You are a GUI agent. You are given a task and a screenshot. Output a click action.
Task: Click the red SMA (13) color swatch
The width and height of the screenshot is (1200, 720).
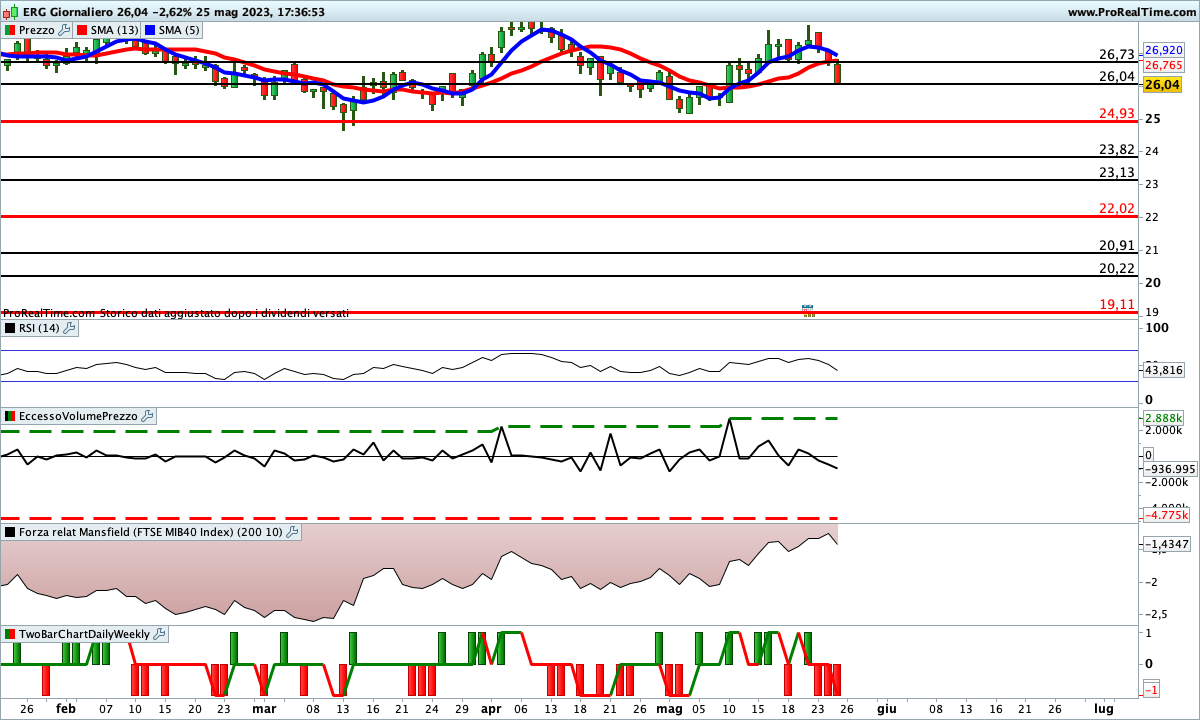coord(83,30)
